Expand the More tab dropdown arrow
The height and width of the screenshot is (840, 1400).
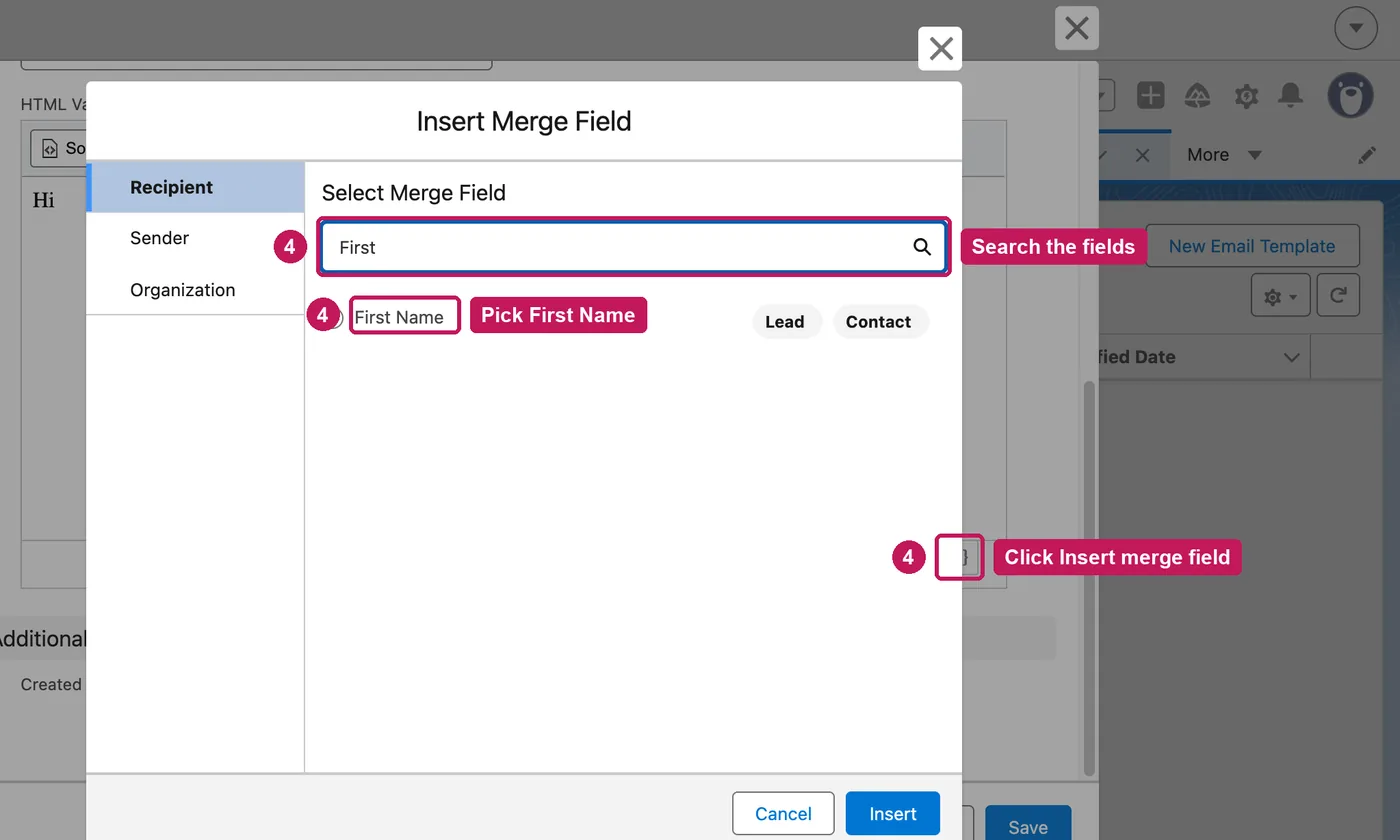[1254, 155]
